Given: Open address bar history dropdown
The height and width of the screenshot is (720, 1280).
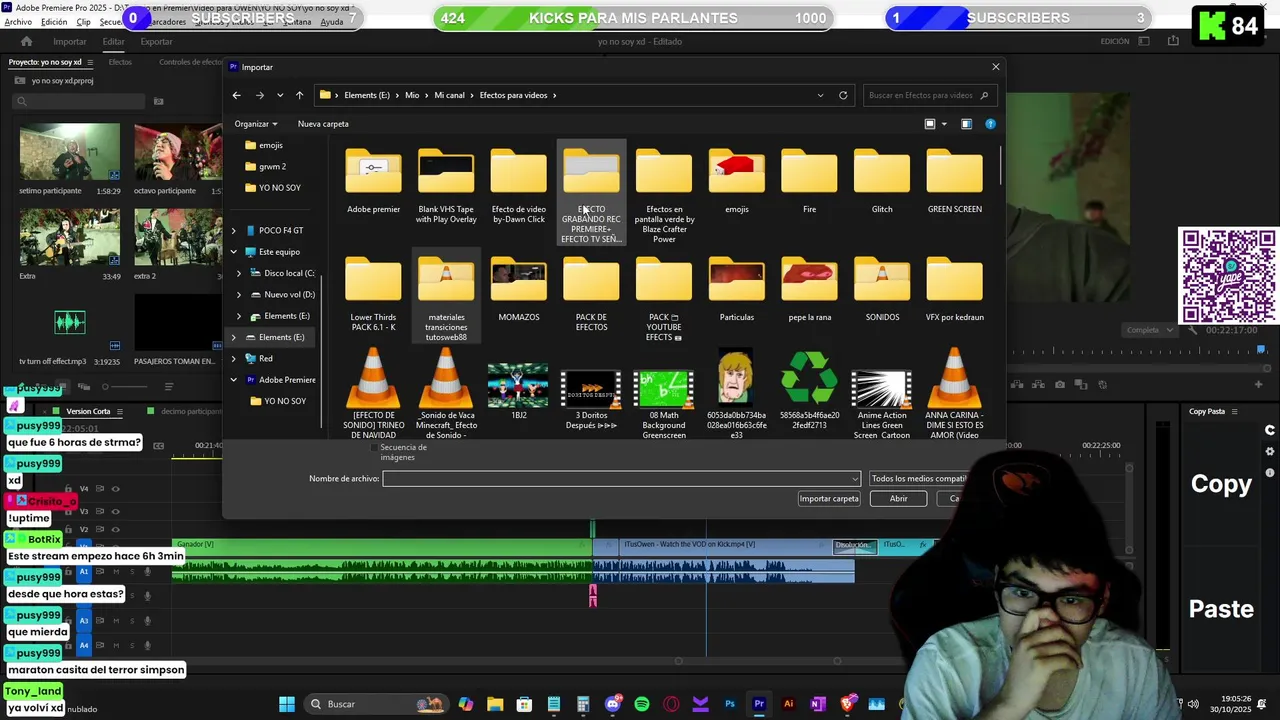Looking at the screenshot, I should [x=820, y=95].
